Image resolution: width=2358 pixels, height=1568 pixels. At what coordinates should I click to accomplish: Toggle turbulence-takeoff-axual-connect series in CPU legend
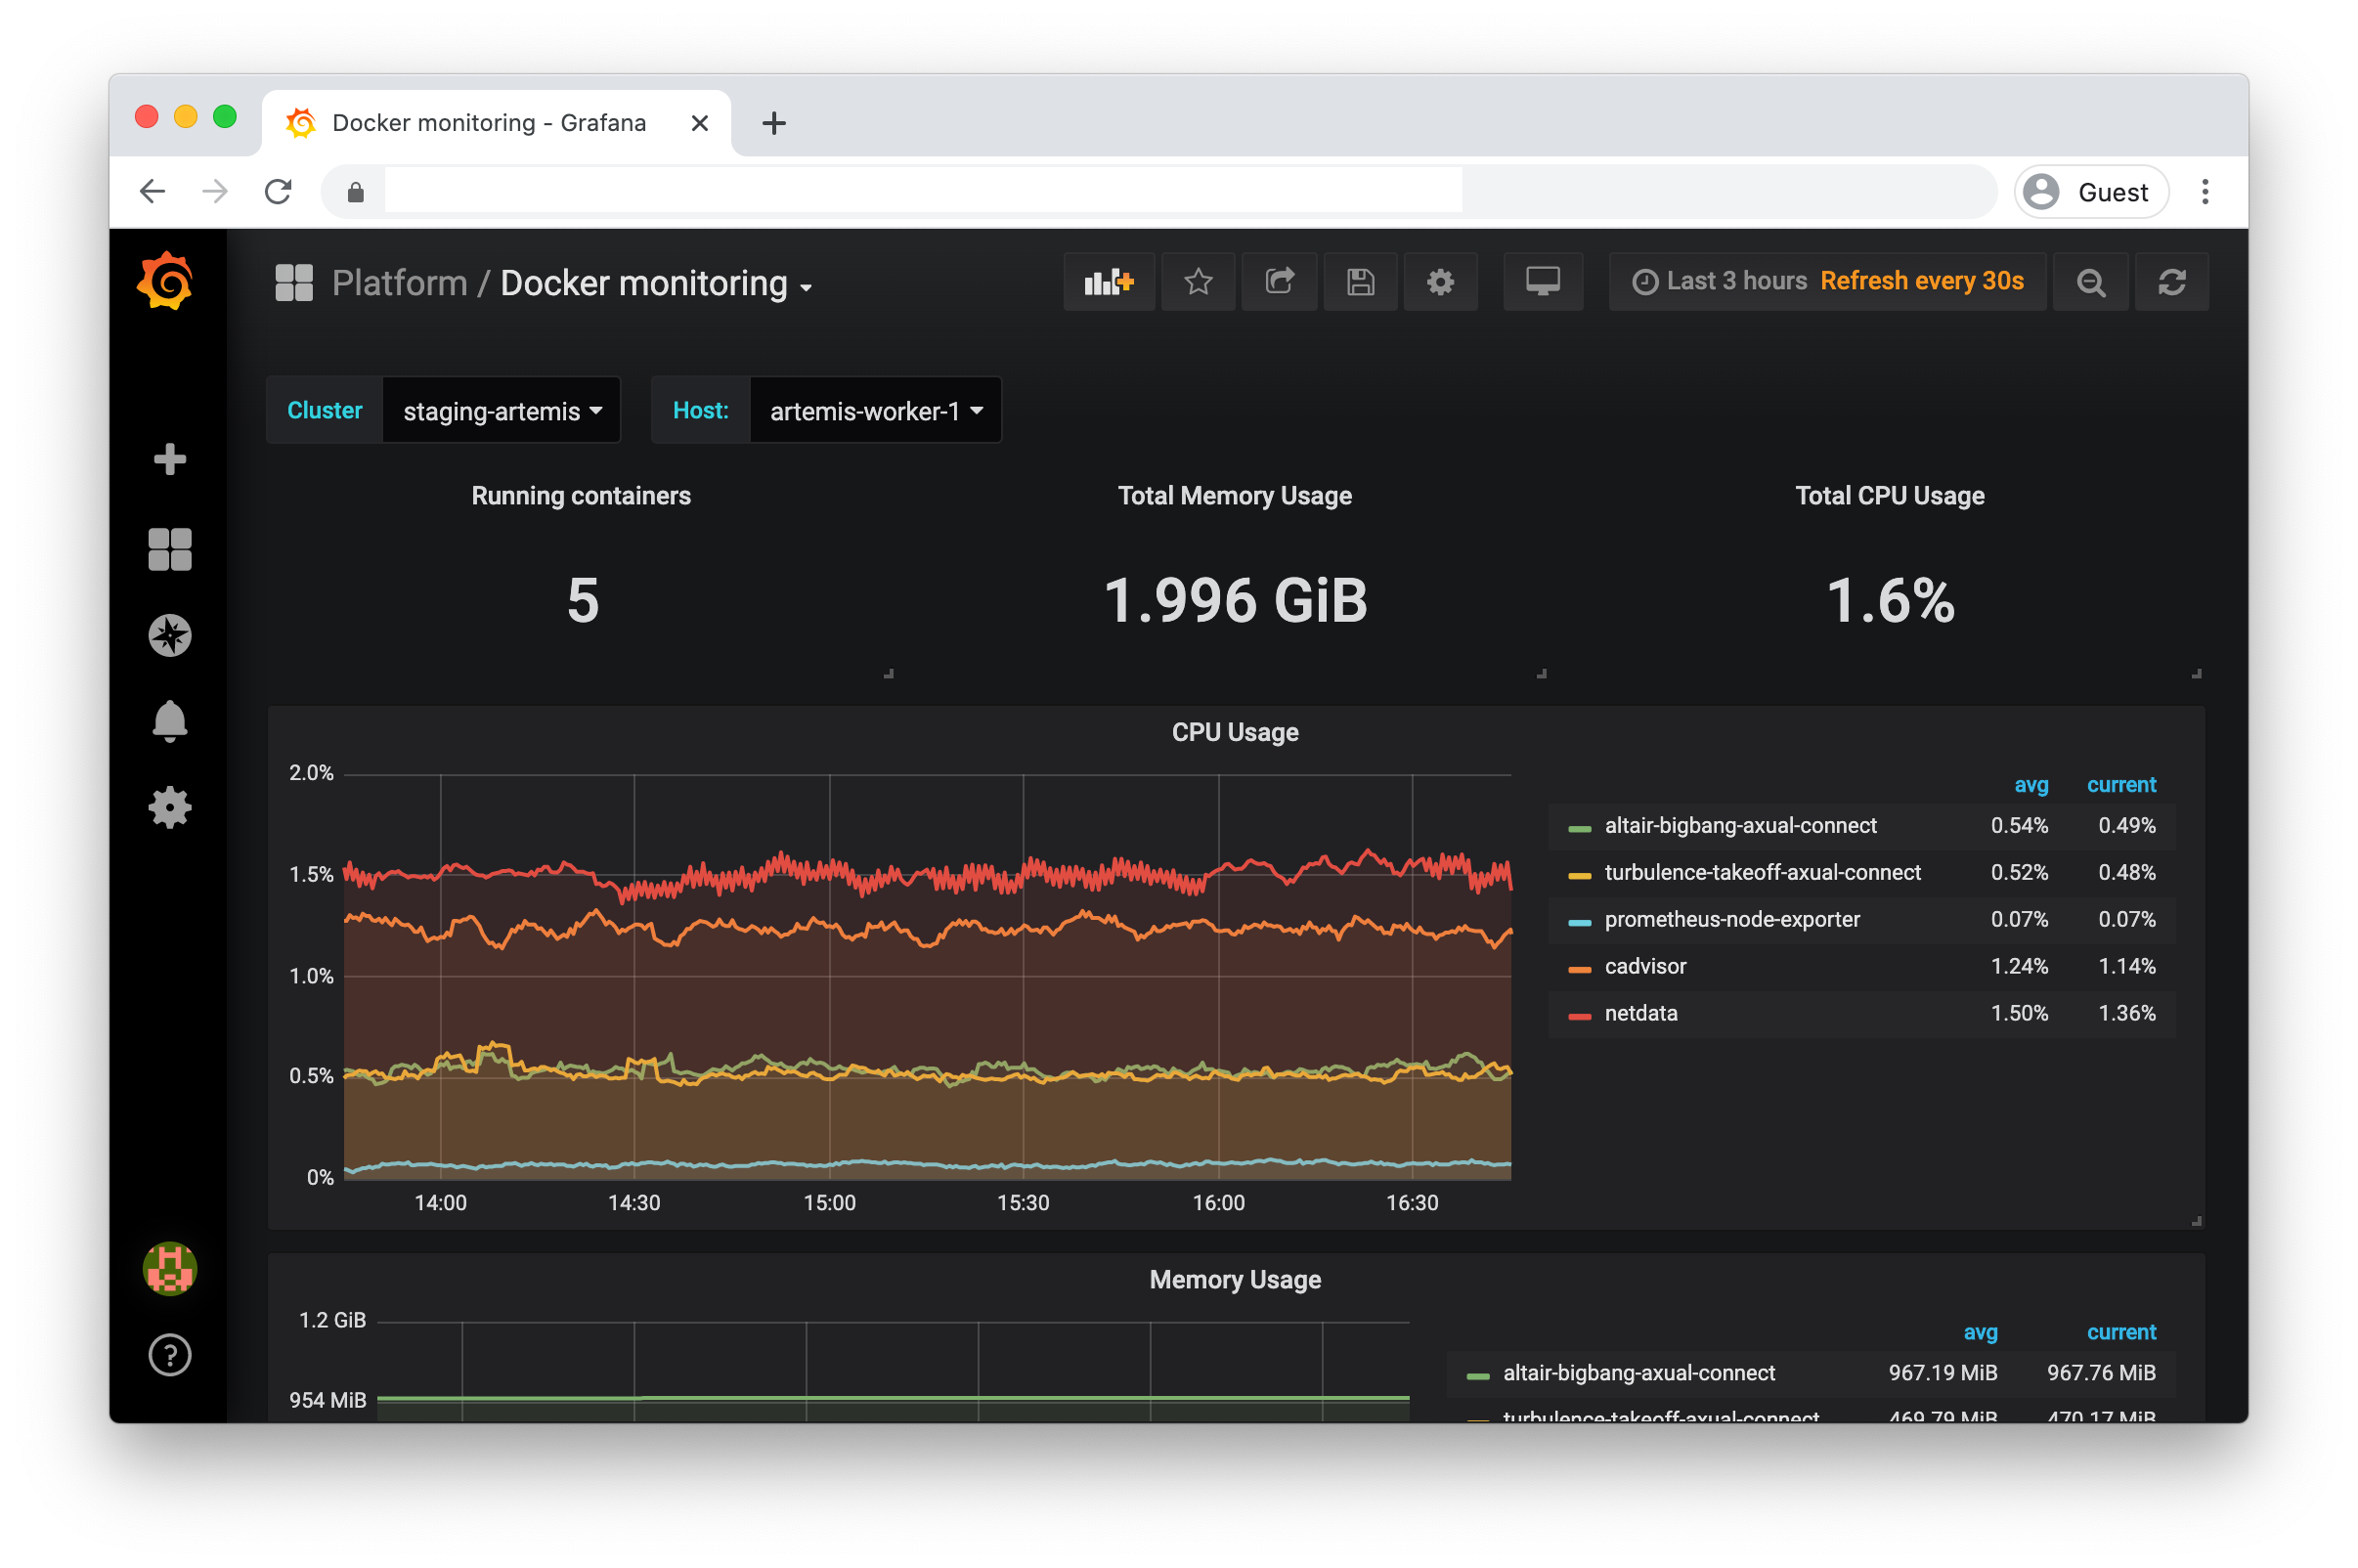click(x=1762, y=873)
